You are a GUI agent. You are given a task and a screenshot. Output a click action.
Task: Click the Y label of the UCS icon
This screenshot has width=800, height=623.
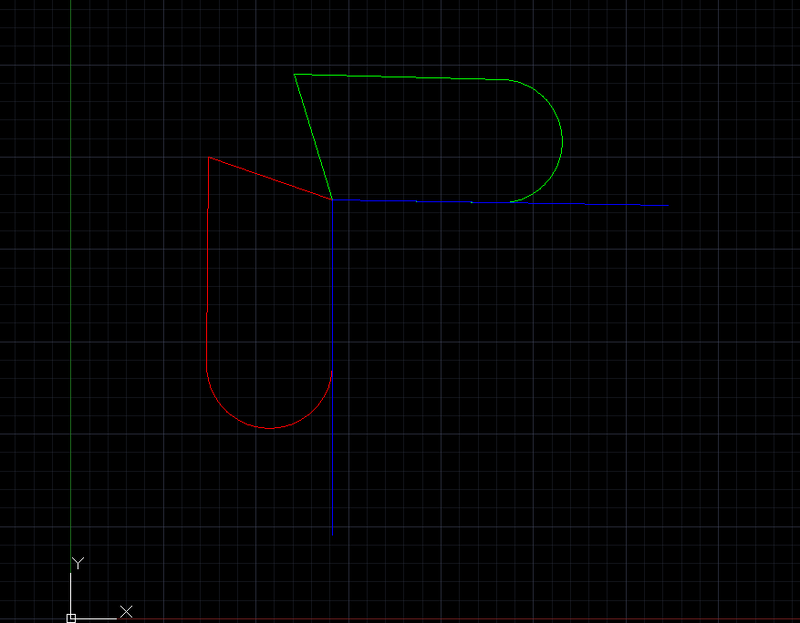[78, 563]
